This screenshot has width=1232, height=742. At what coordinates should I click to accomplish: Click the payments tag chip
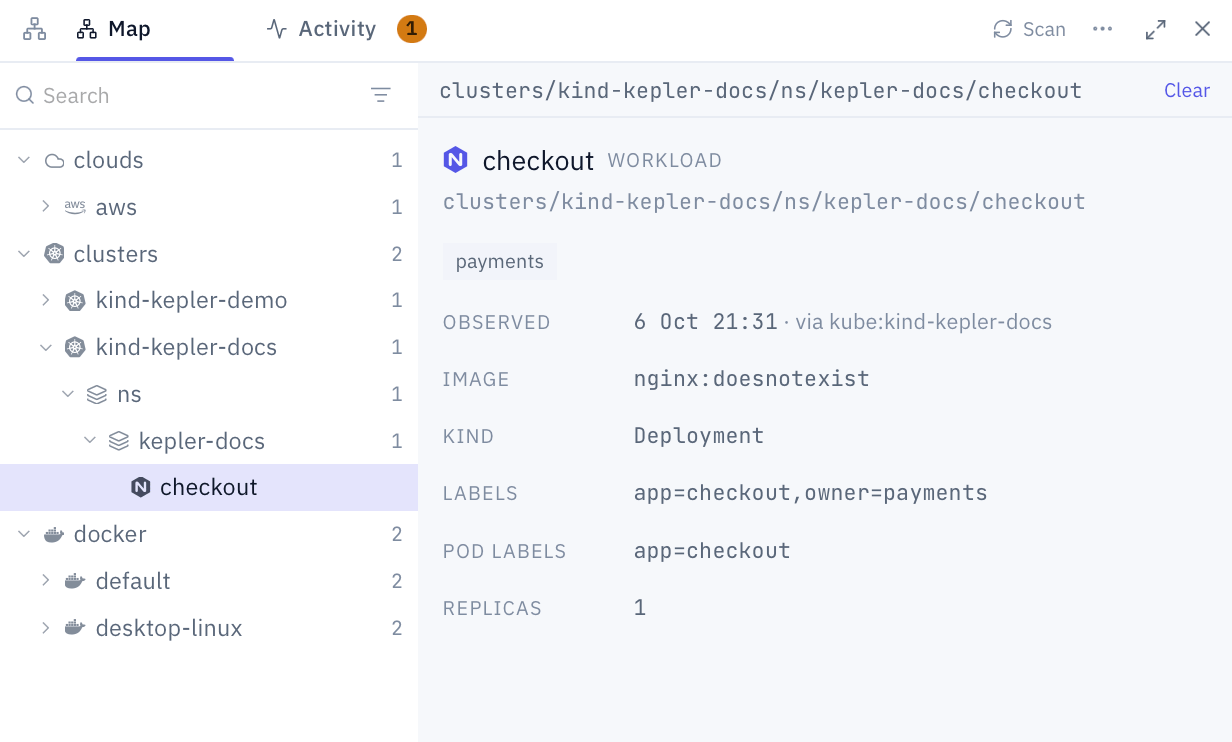click(x=500, y=262)
